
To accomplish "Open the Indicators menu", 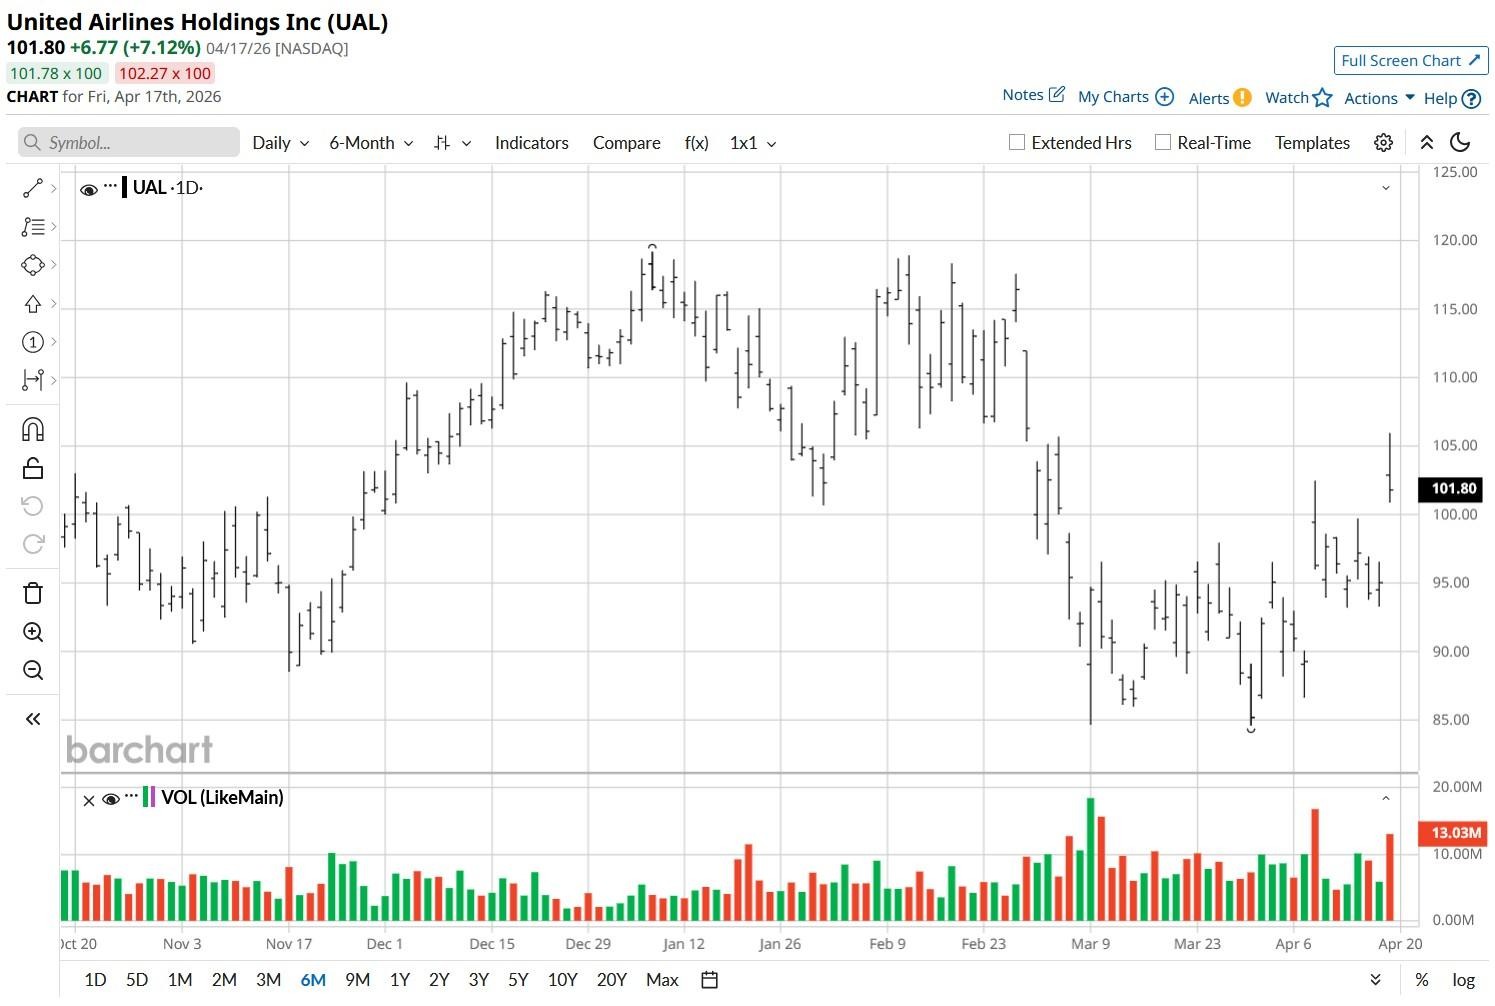I will pyautogui.click(x=531, y=143).
